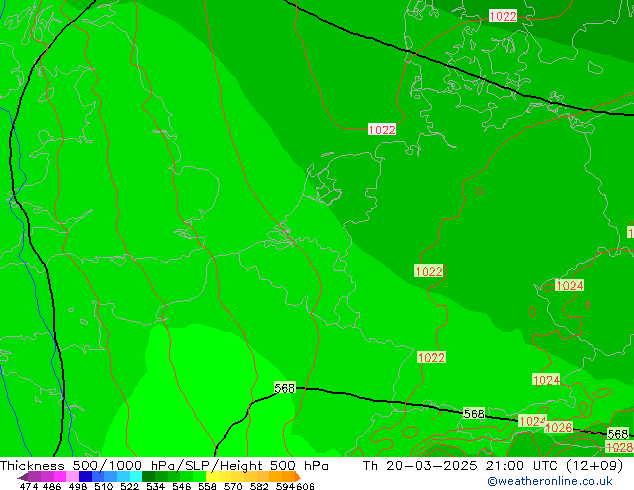Screen dimensions: 634x490
Task: Click the legend value 594
Action: pyautogui.click(x=285, y=486)
